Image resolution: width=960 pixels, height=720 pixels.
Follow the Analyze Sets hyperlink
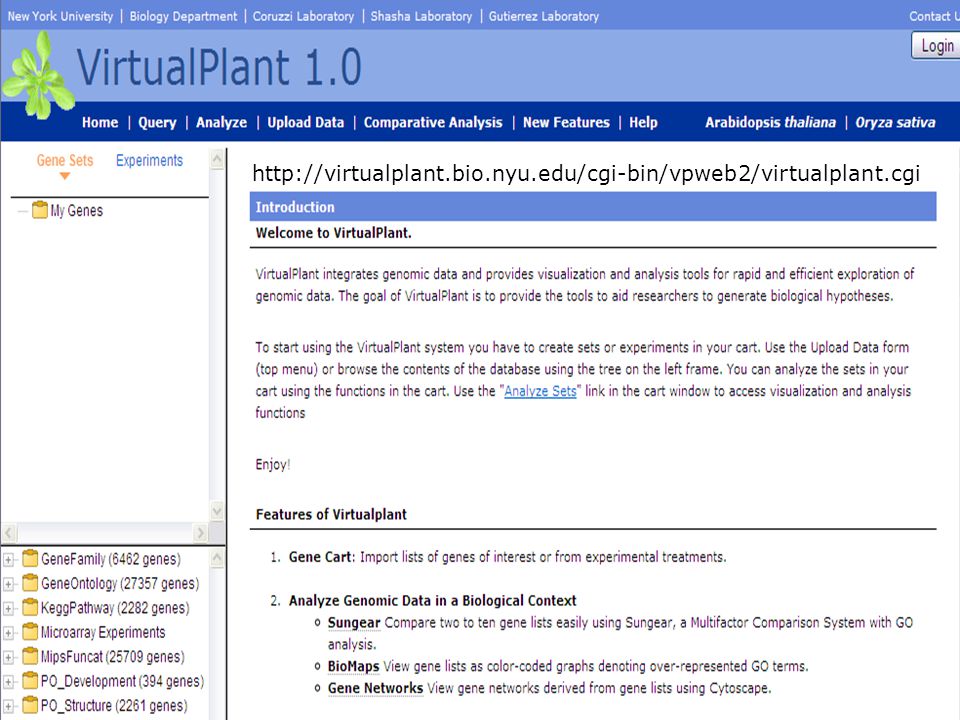tap(540, 391)
